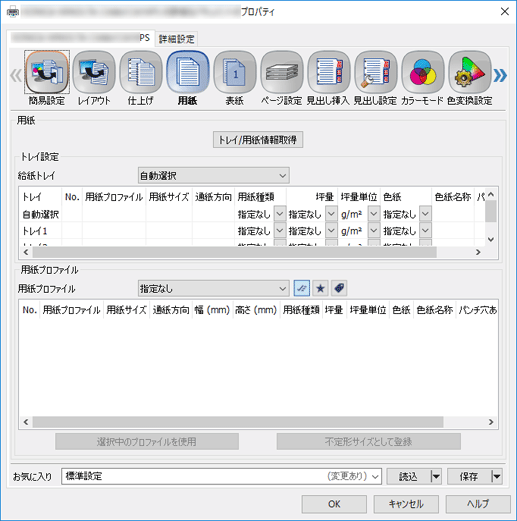The width and height of the screenshot is (517, 521).
Task: Open the カラーモード color mode icon
Action: tap(423, 72)
